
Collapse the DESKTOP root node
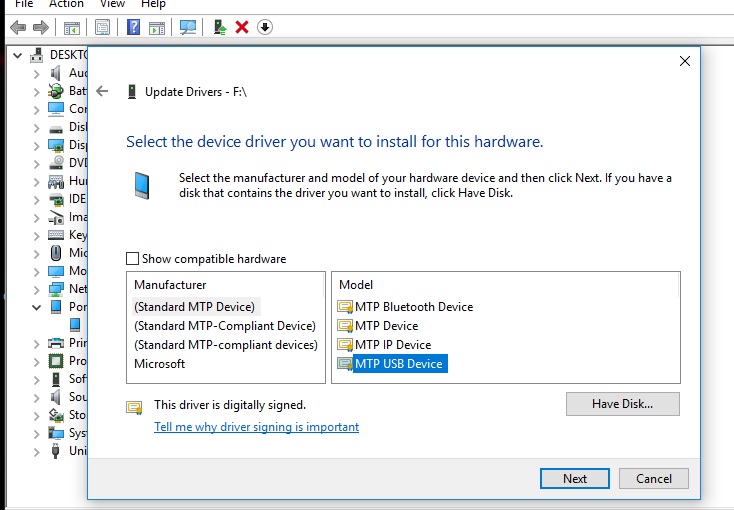pos(17,54)
